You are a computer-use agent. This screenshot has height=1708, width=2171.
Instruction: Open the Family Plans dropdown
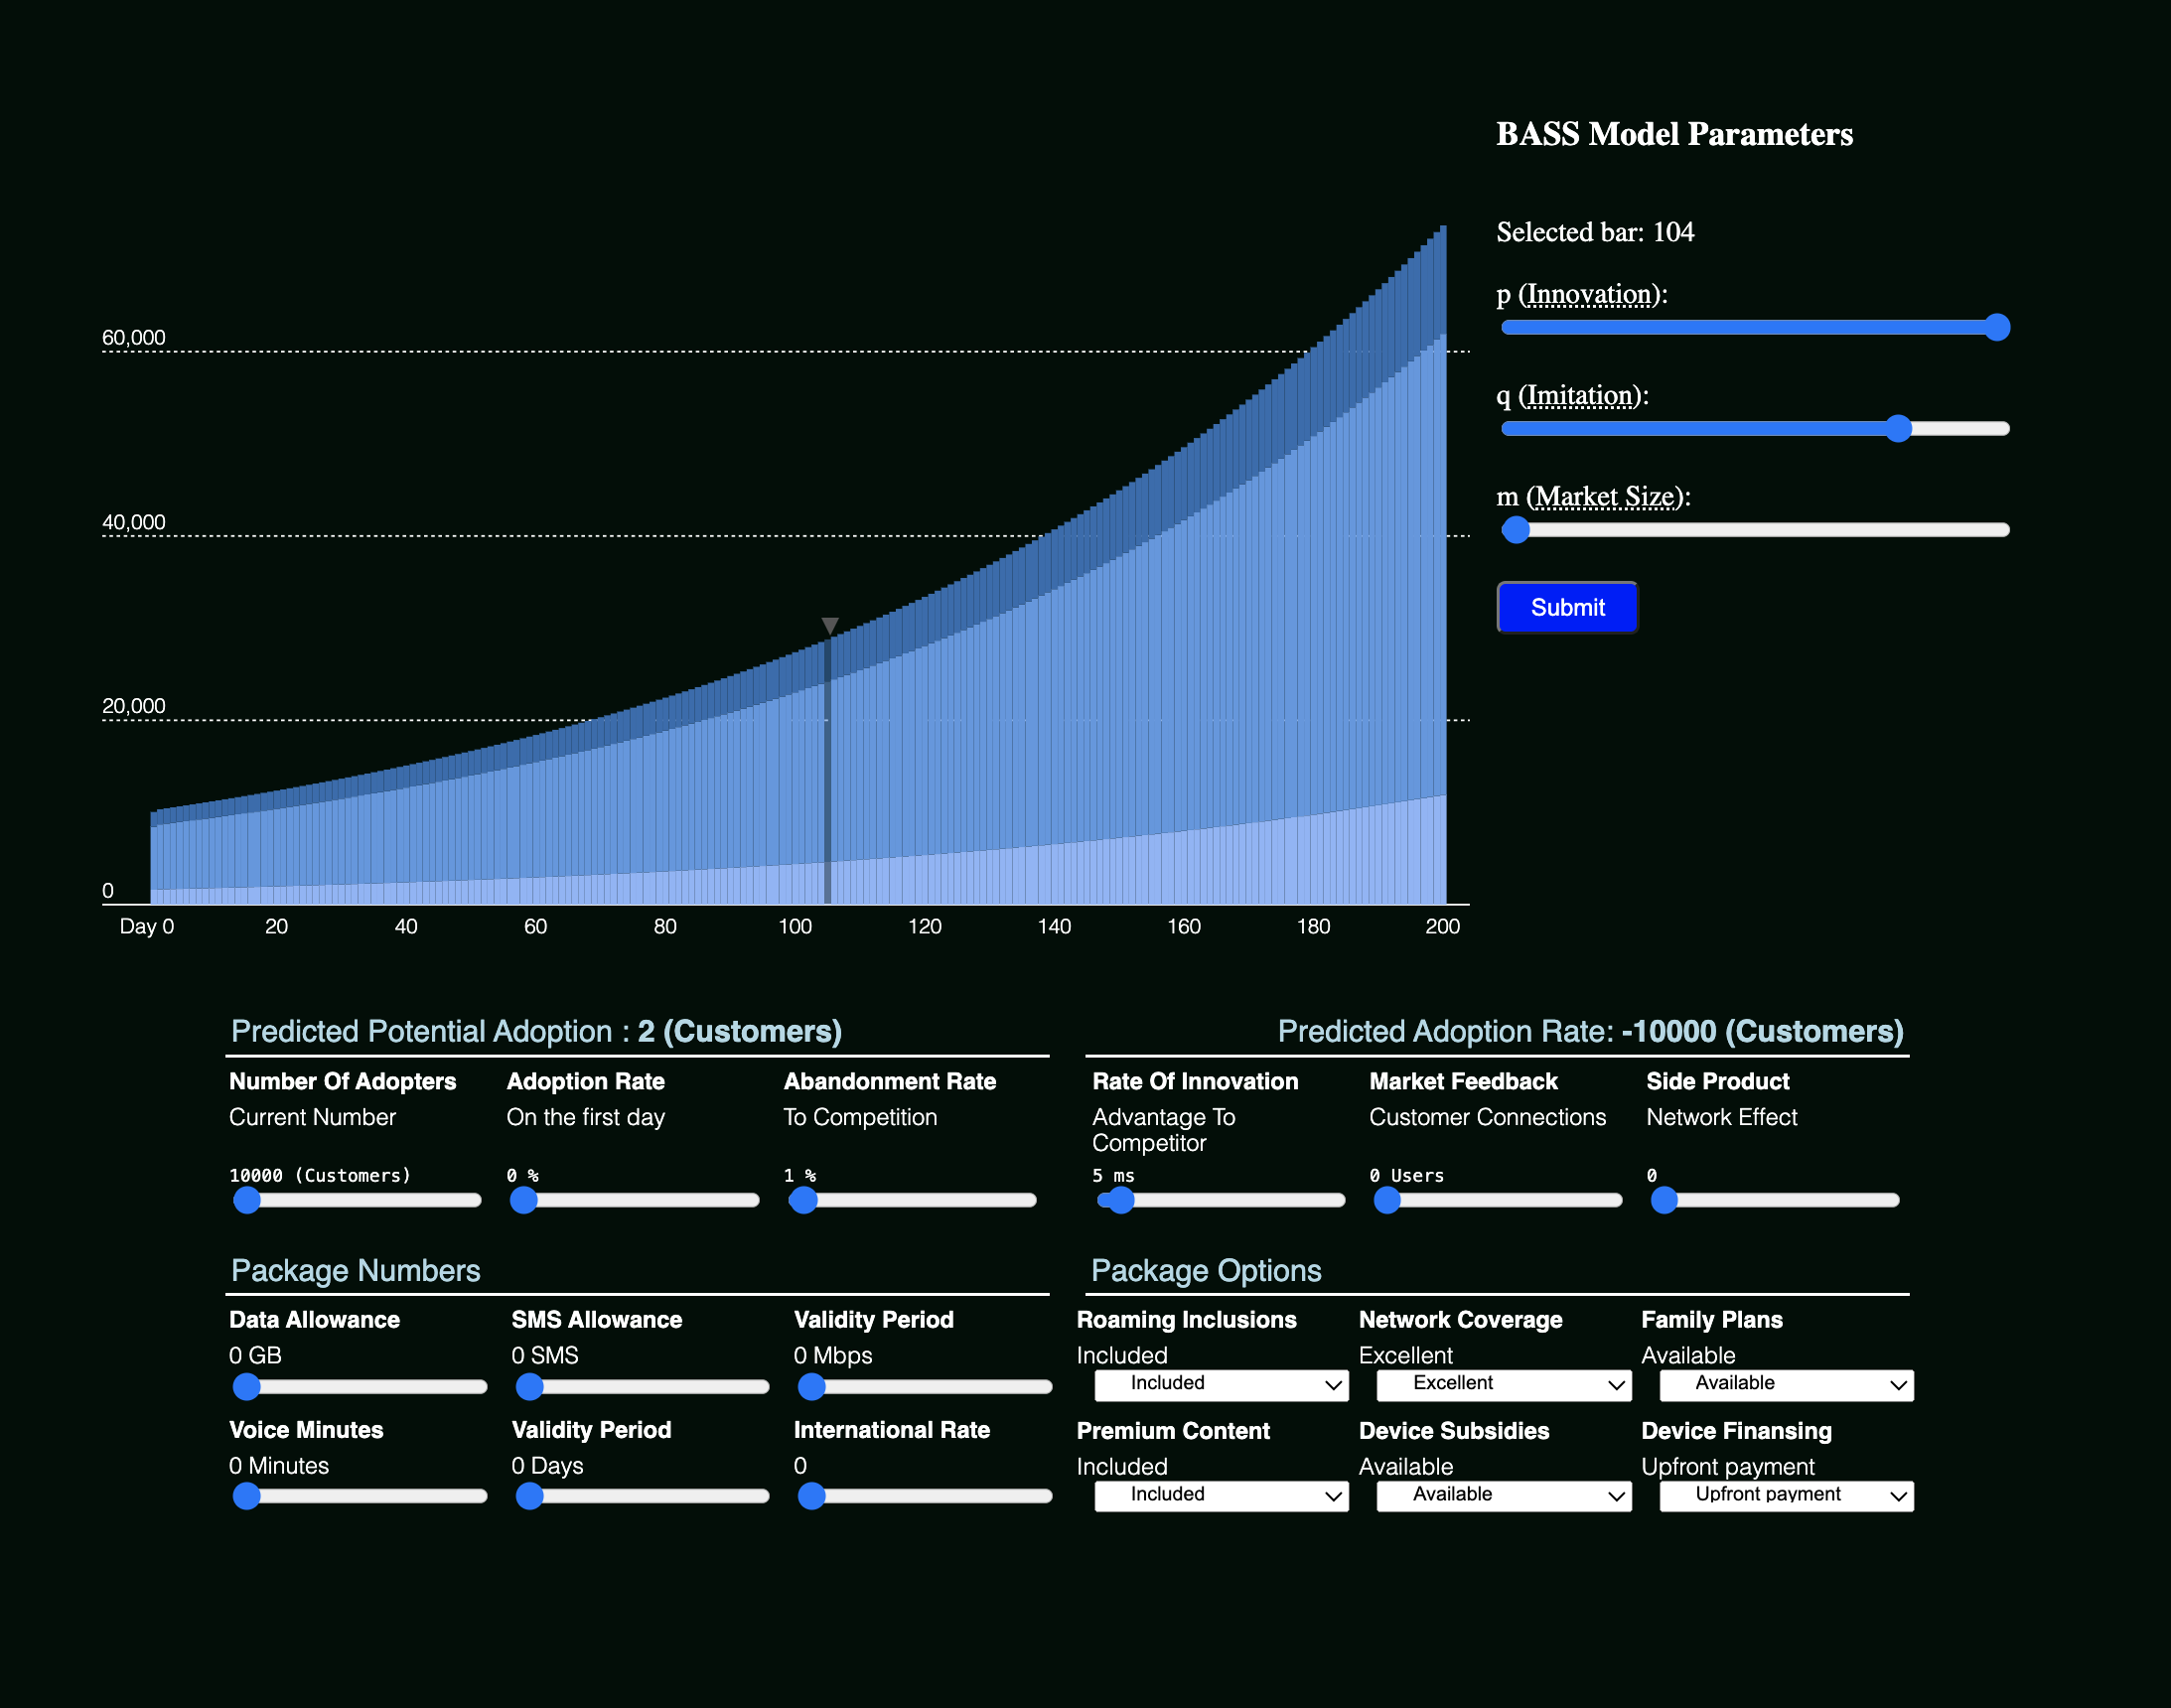click(1786, 1385)
